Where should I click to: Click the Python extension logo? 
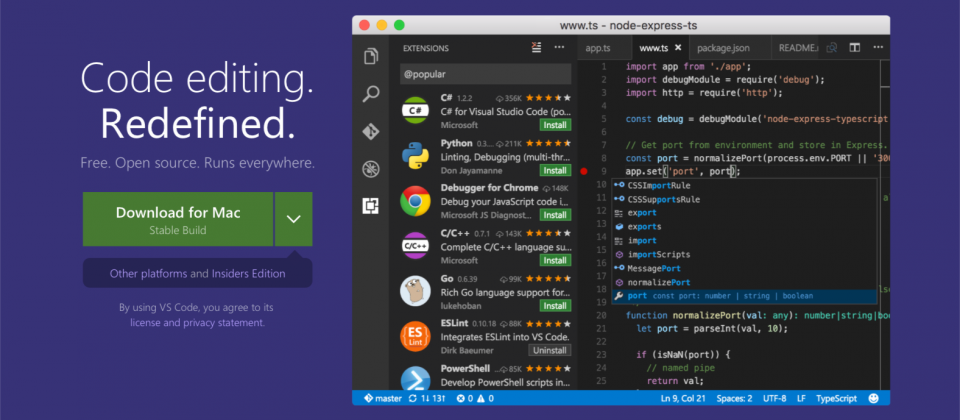click(x=415, y=156)
